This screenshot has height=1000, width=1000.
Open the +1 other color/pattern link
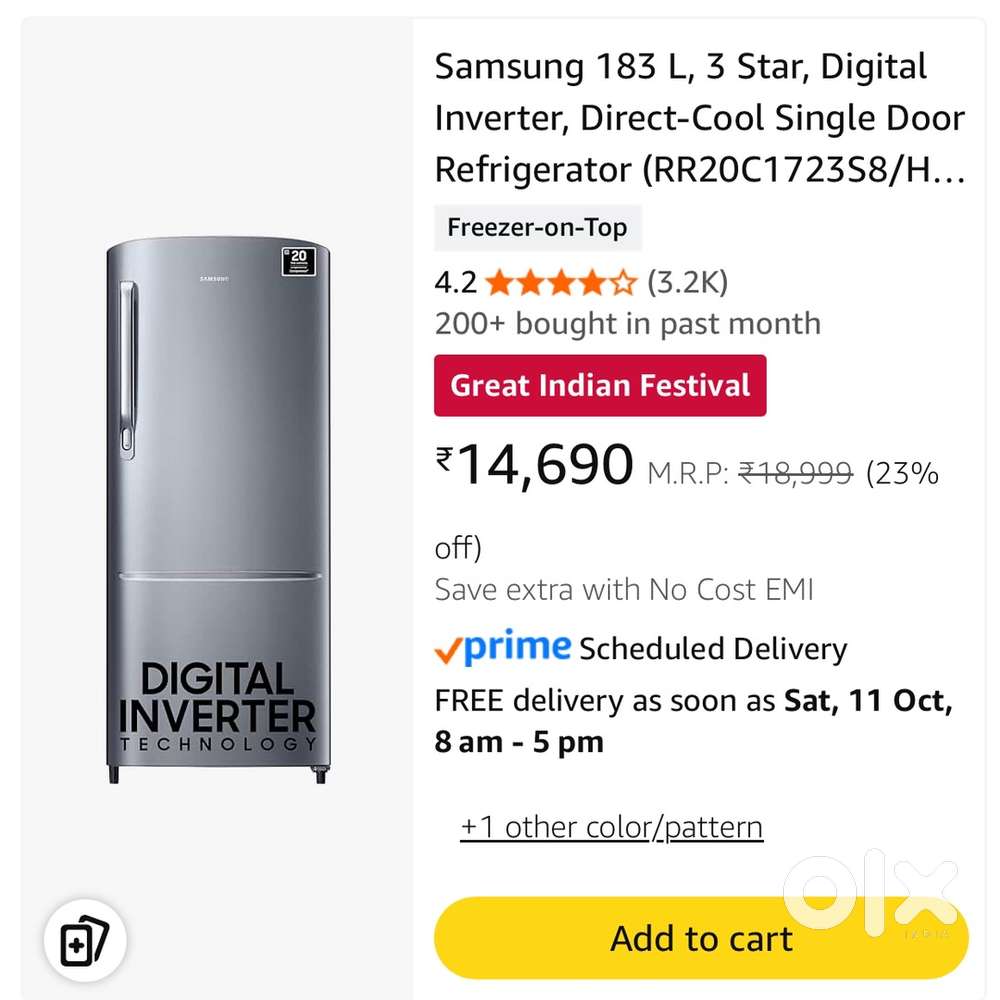click(611, 827)
